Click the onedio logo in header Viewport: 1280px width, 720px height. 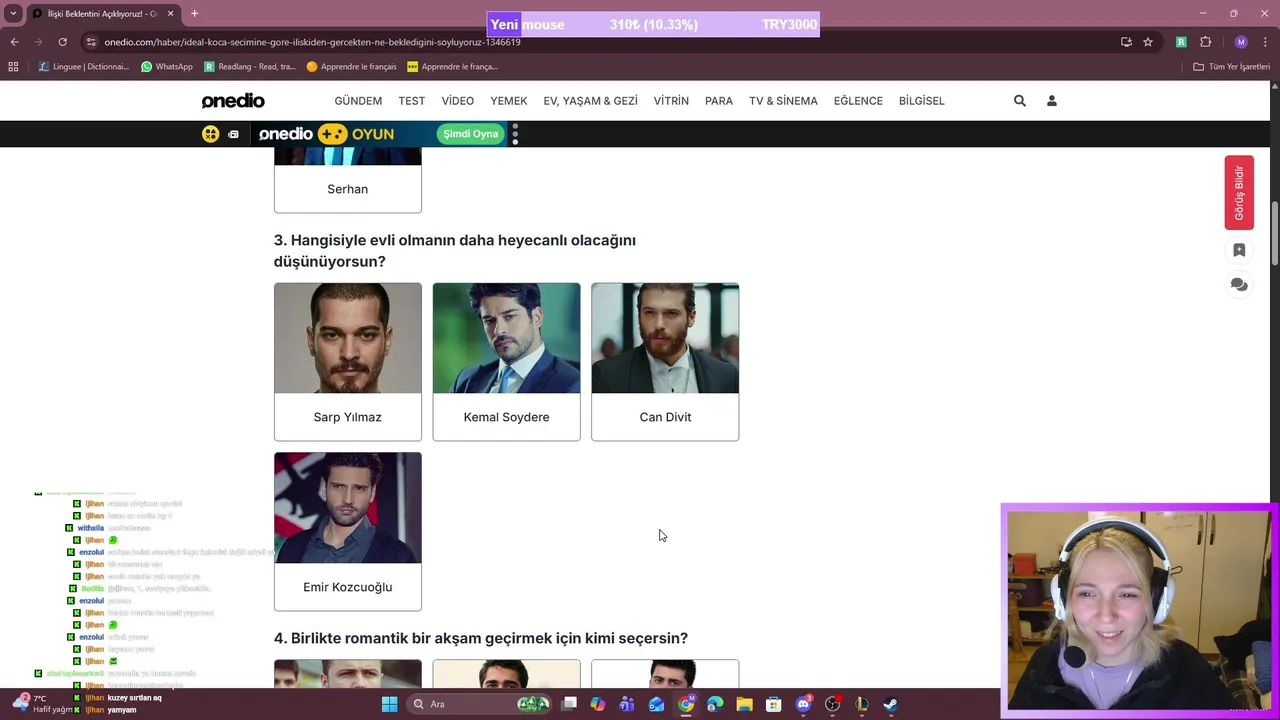pyautogui.click(x=233, y=101)
